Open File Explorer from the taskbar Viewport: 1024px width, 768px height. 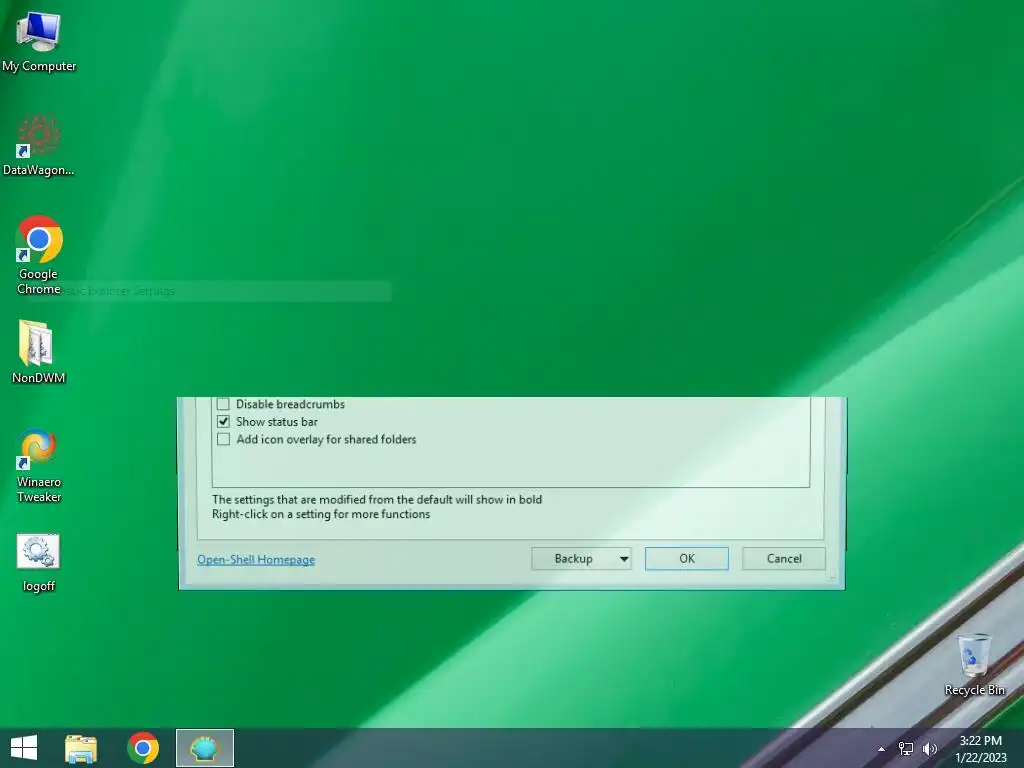81,748
